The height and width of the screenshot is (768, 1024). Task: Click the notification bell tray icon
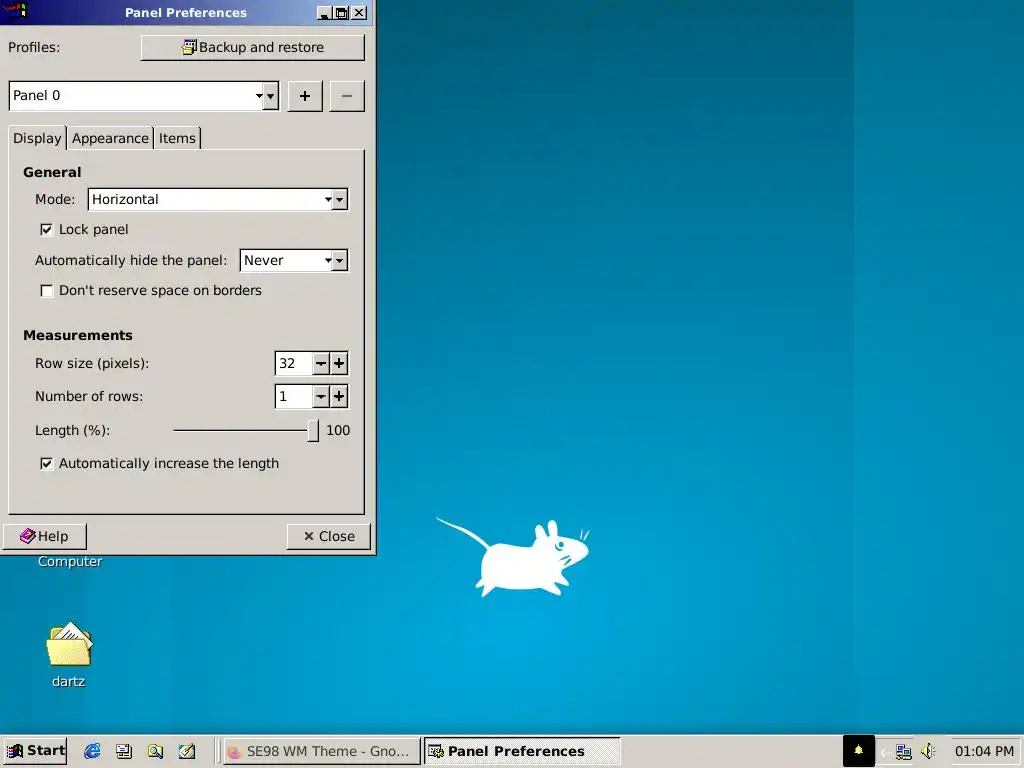pyautogui.click(x=858, y=751)
